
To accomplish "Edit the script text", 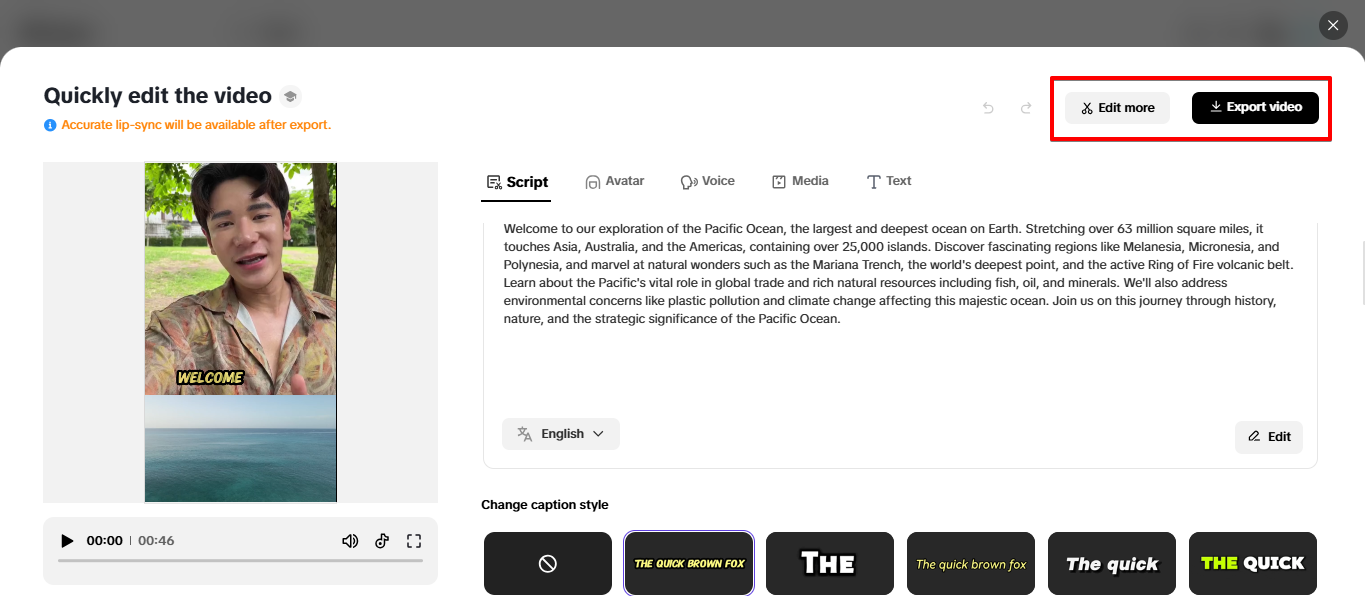I will [x=1269, y=437].
